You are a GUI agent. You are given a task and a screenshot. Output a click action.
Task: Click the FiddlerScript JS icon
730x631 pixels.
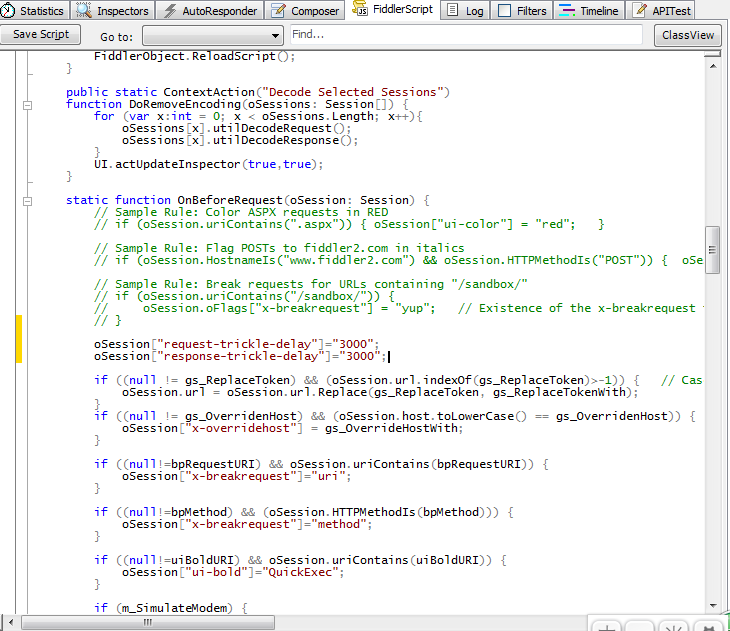[x=360, y=8]
